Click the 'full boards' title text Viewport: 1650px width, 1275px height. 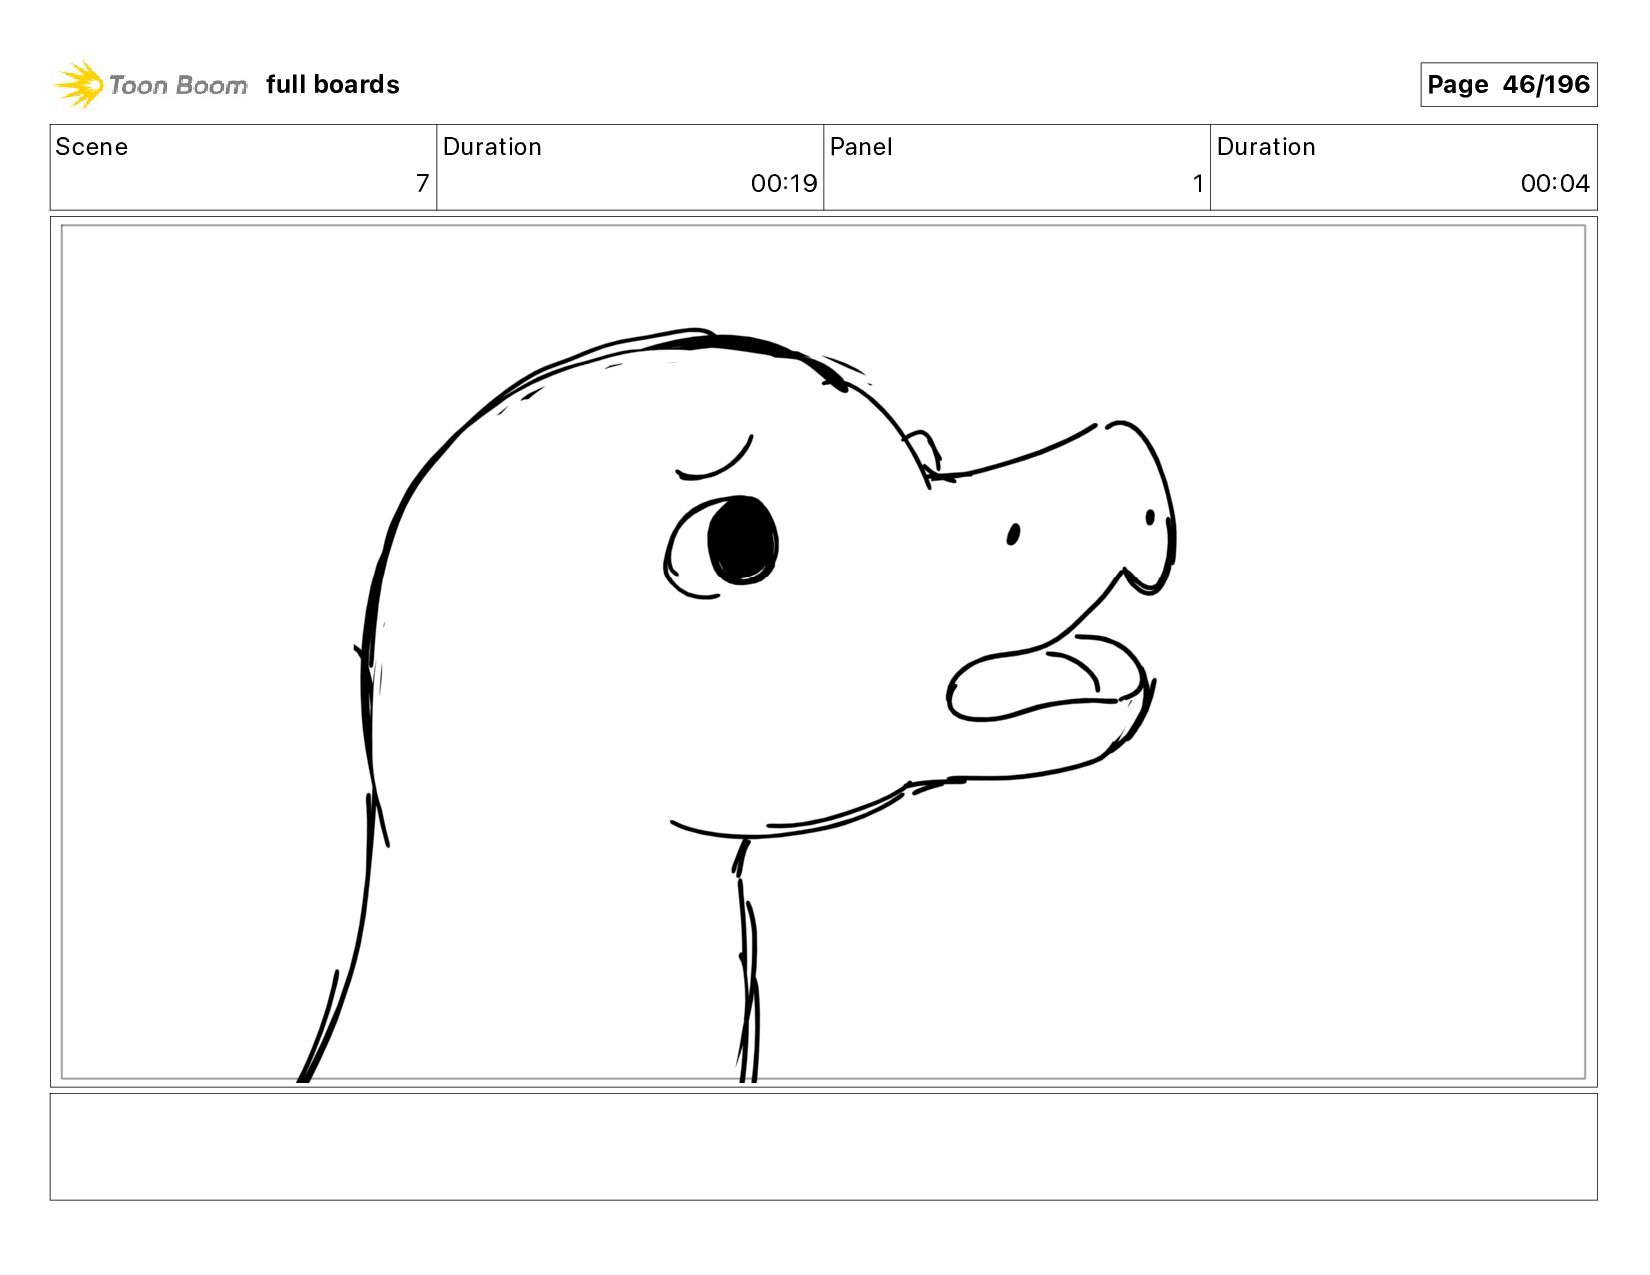333,85
